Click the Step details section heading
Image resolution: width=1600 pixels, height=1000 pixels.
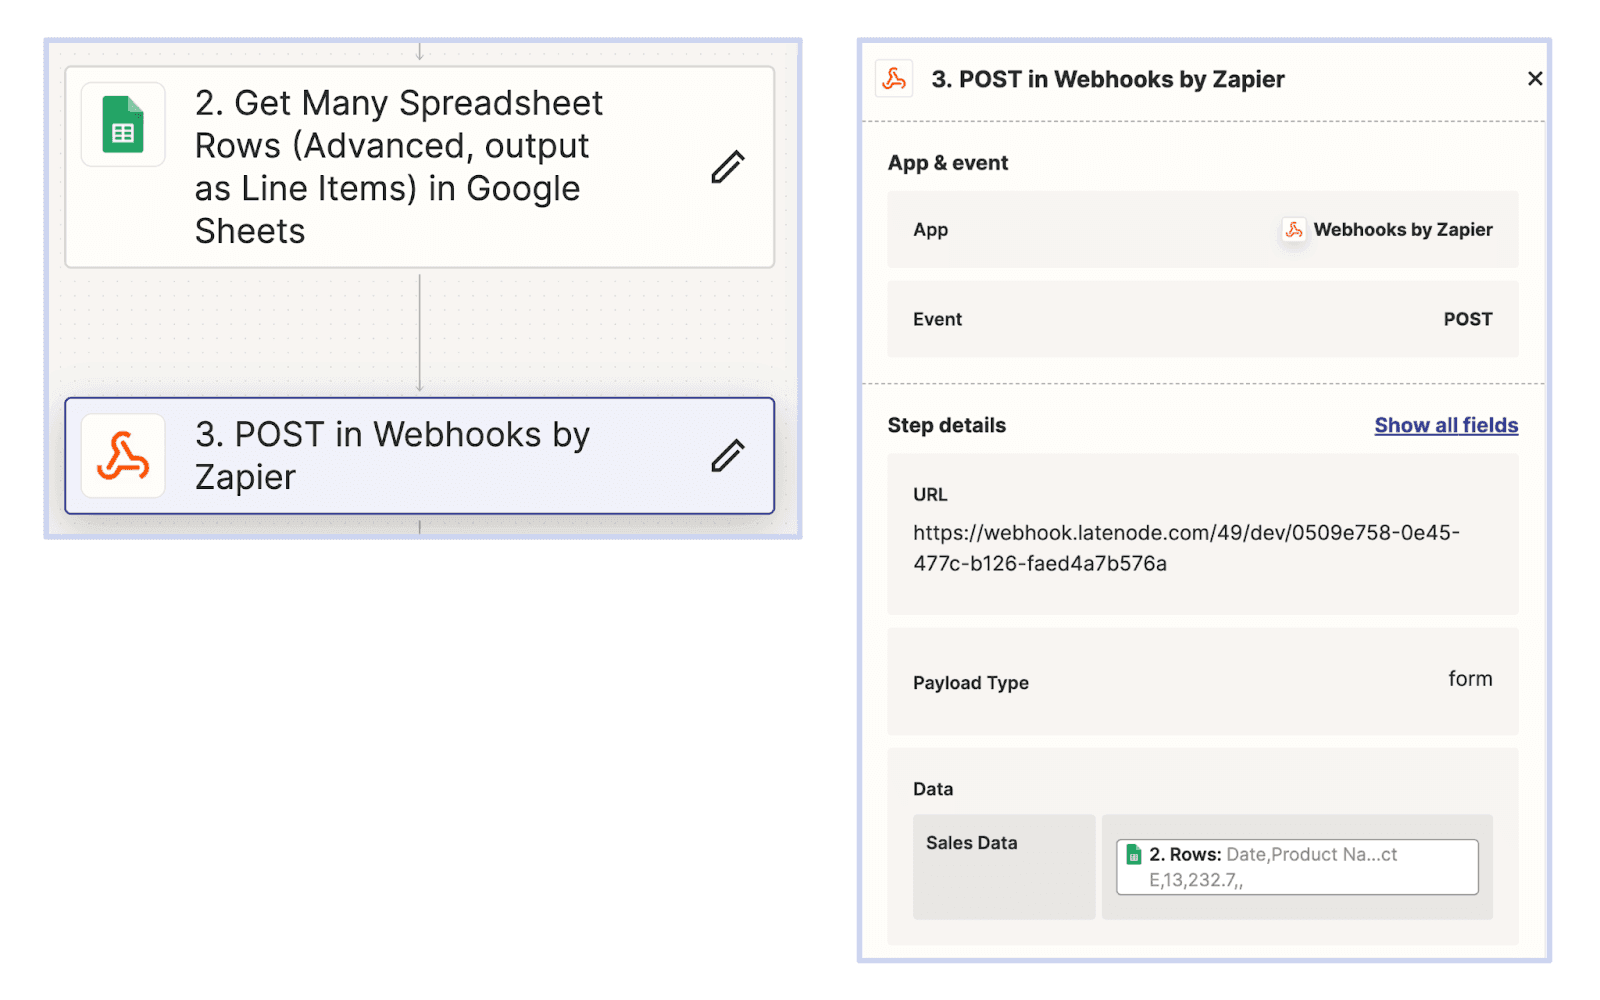pos(946,425)
